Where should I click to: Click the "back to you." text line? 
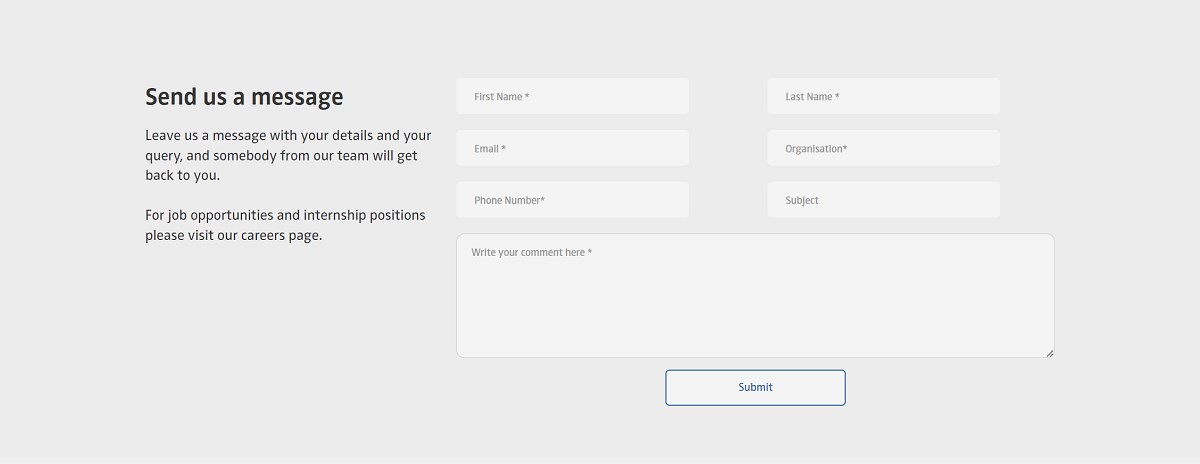pos(182,175)
